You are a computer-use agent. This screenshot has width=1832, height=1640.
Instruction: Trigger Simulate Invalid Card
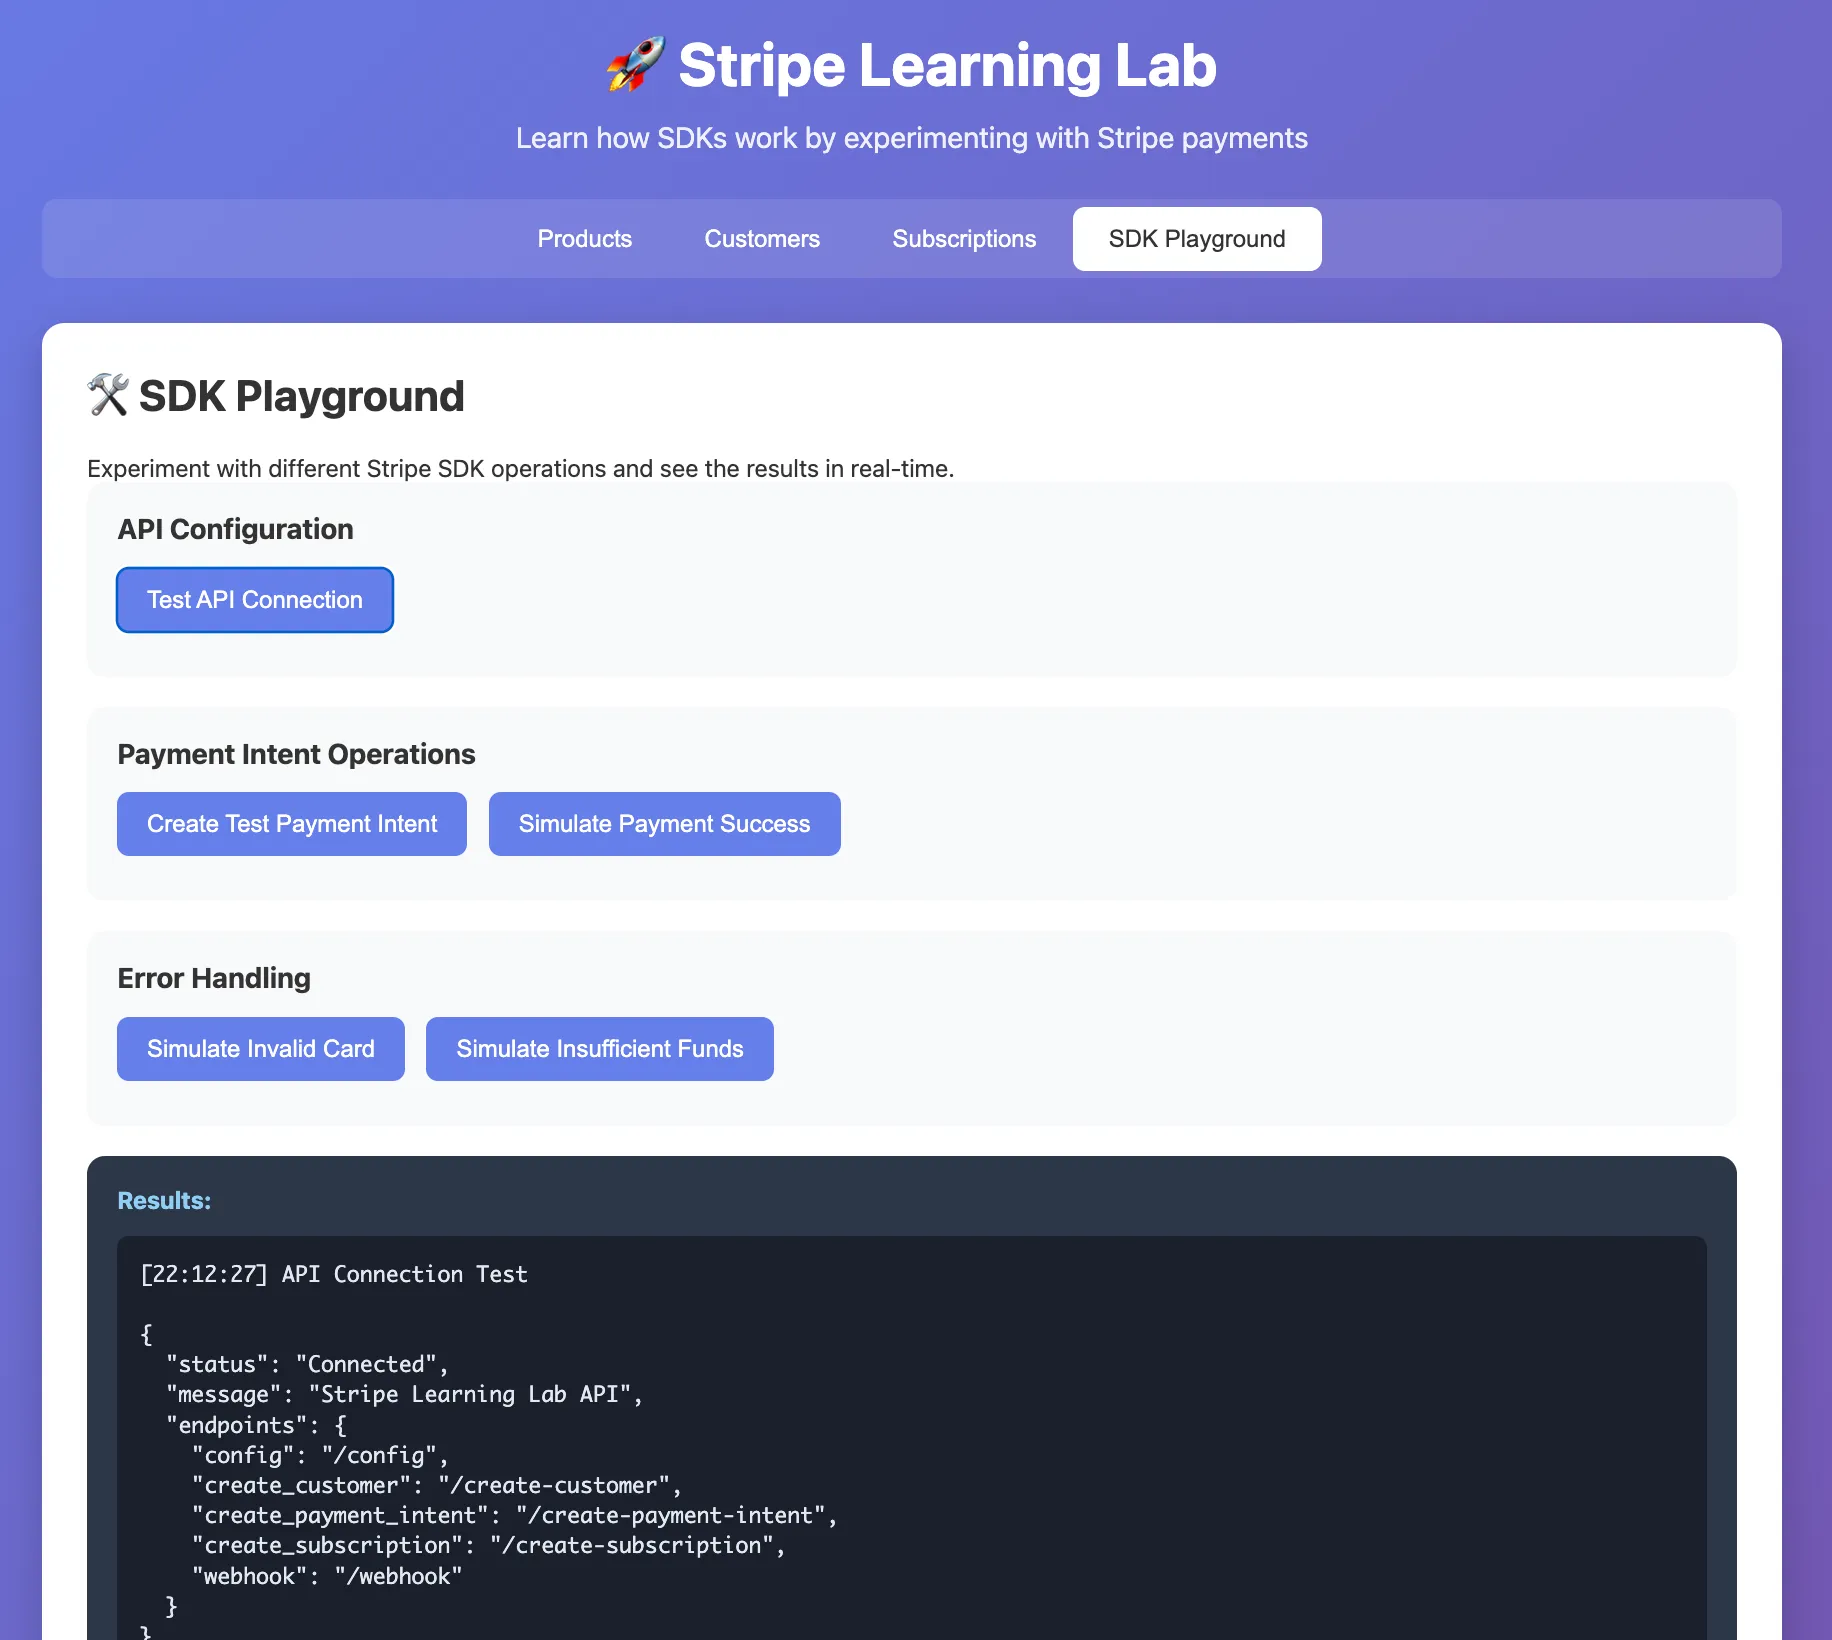[260, 1048]
